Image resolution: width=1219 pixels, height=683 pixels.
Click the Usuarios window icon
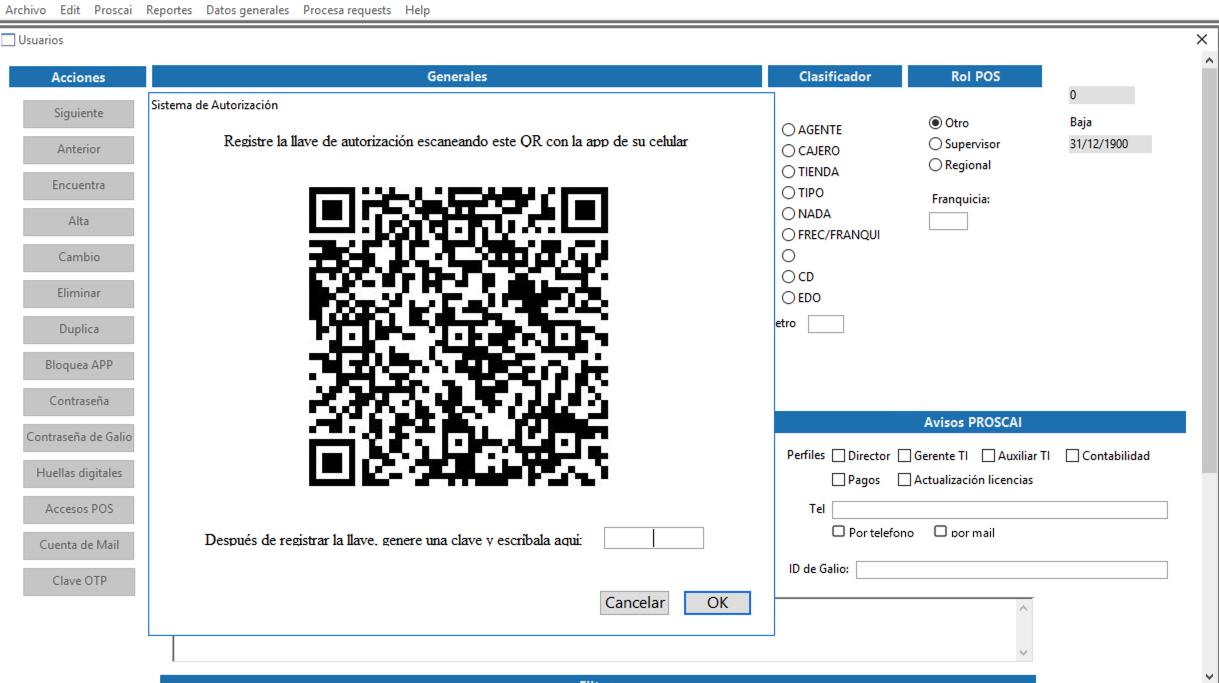pyautogui.click(x=8, y=40)
